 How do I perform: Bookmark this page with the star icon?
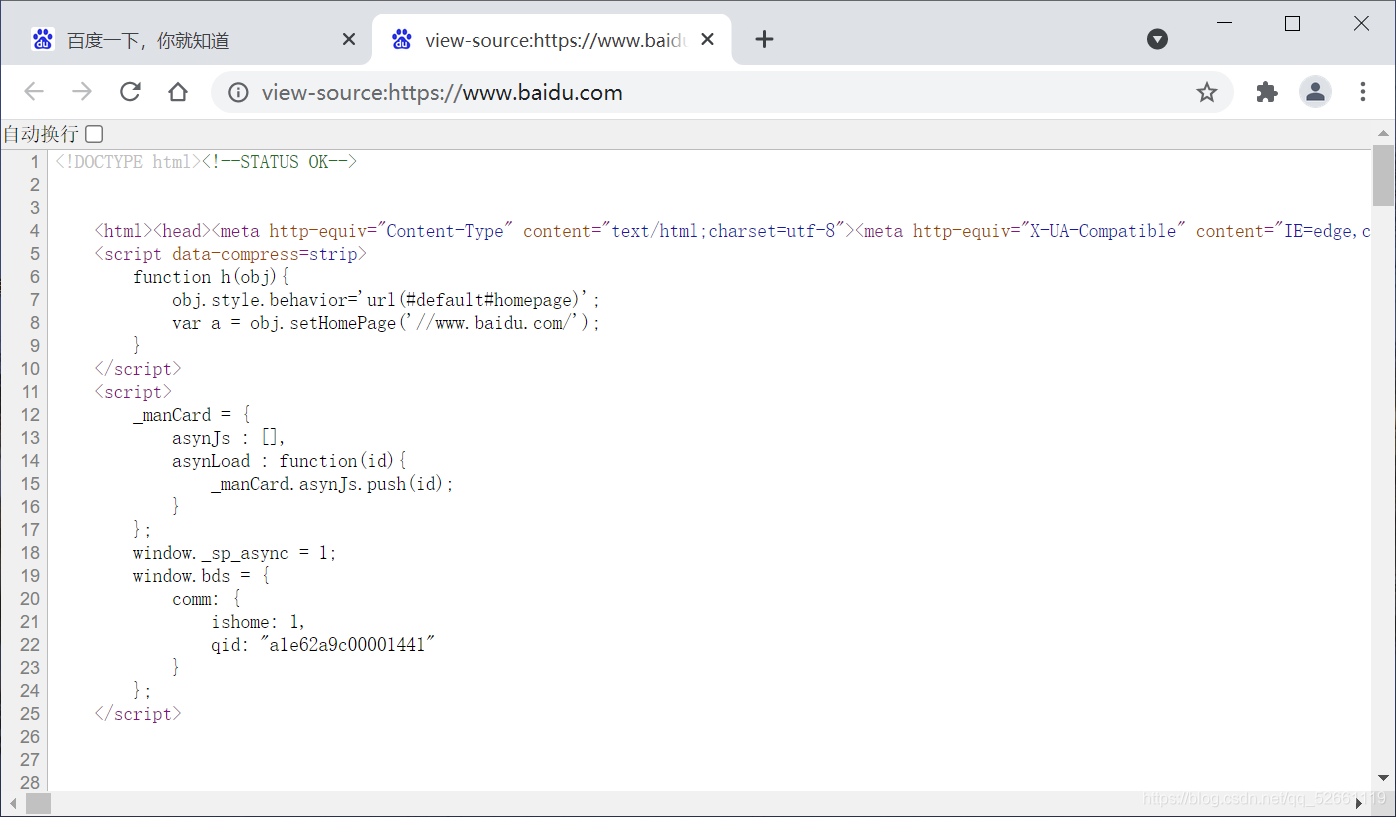pos(1207,93)
